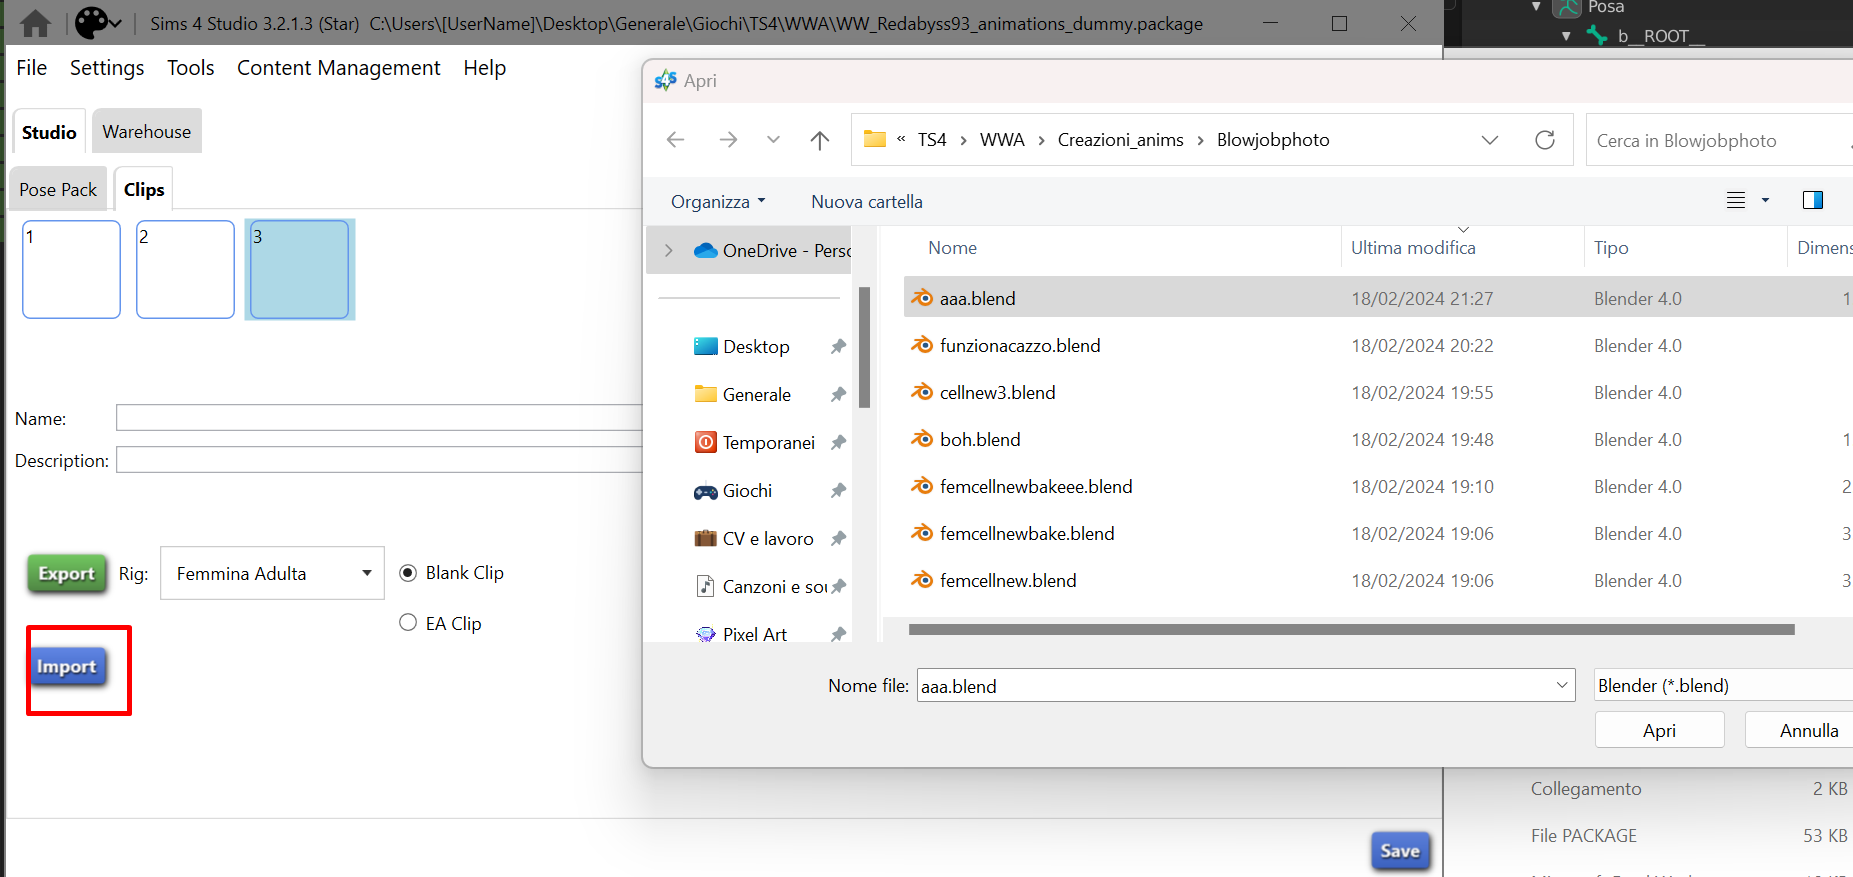Select clip thumbnail 3

tap(299, 269)
